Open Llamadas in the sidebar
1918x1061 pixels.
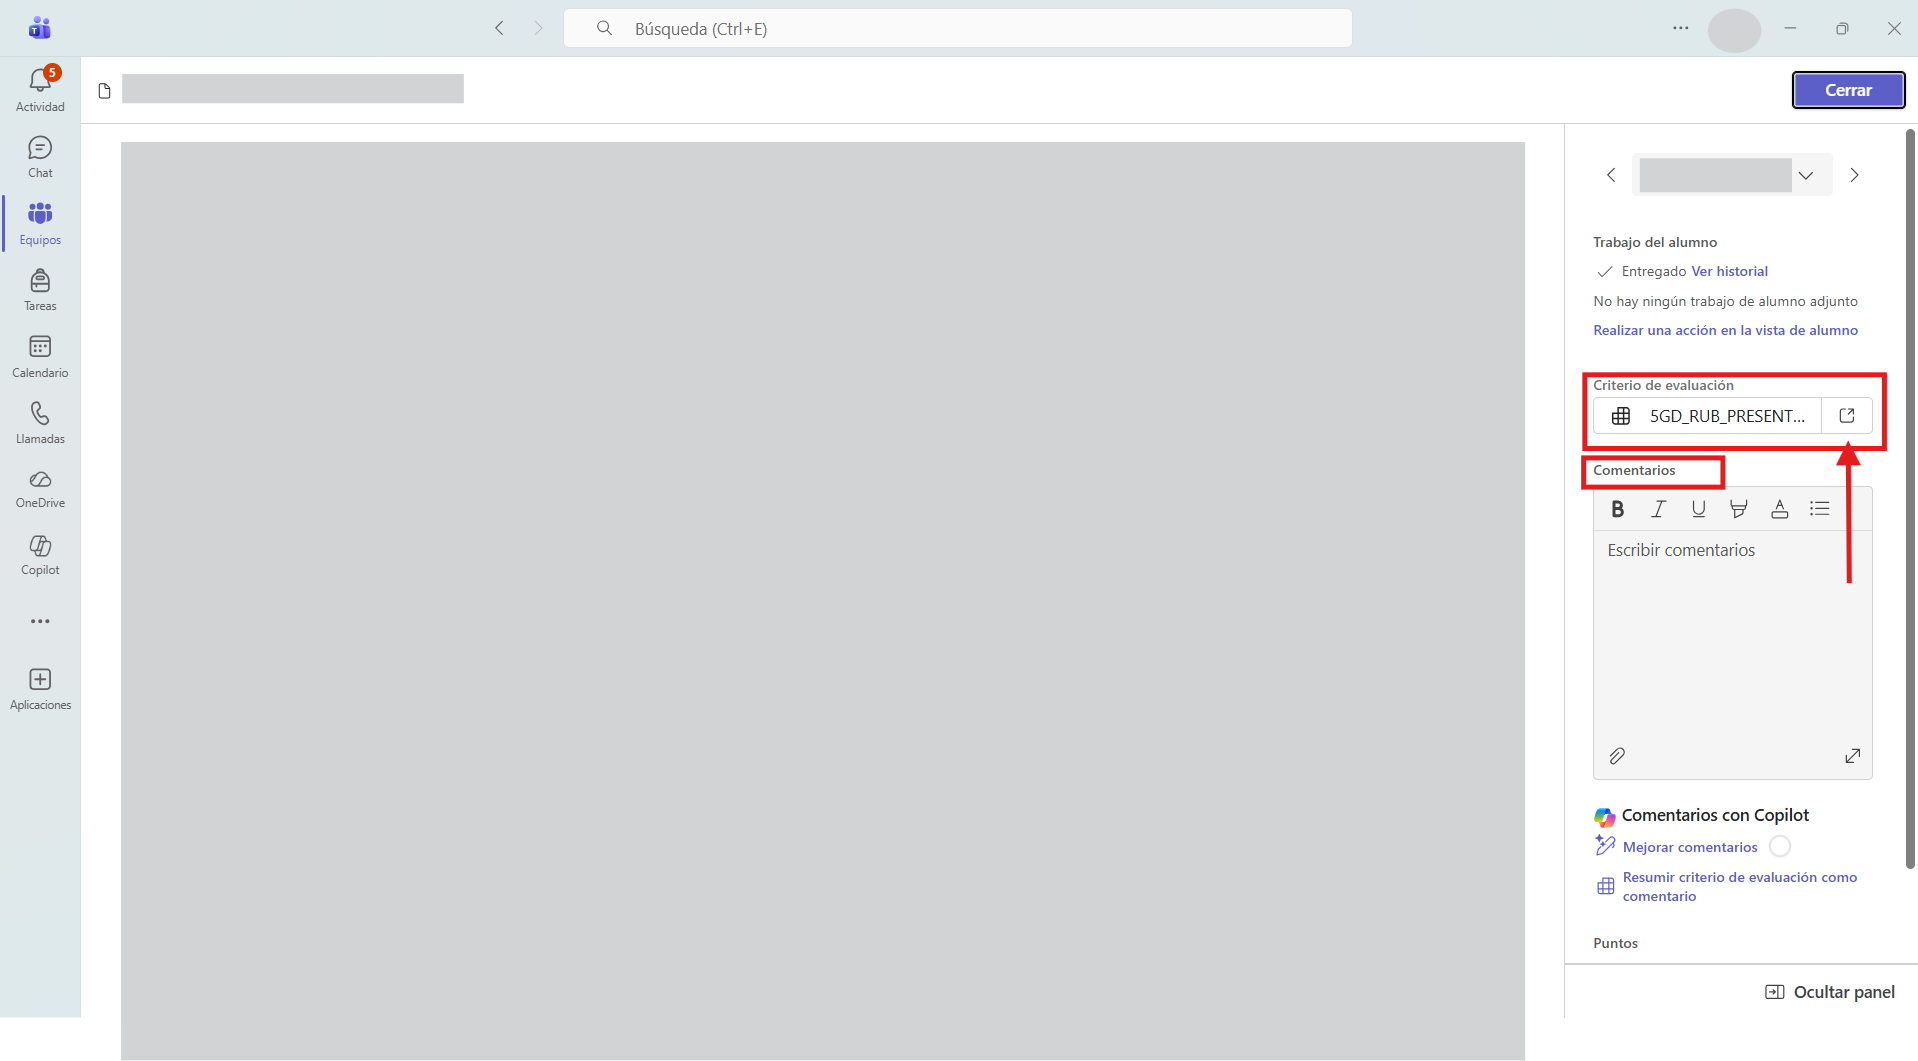coord(40,423)
